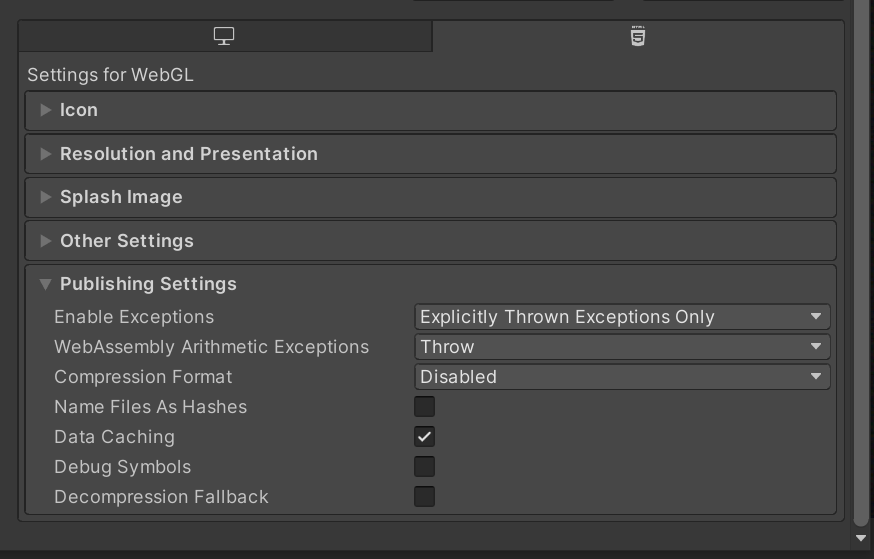Click the scroll down arrow of scrollbar

tap(861, 538)
